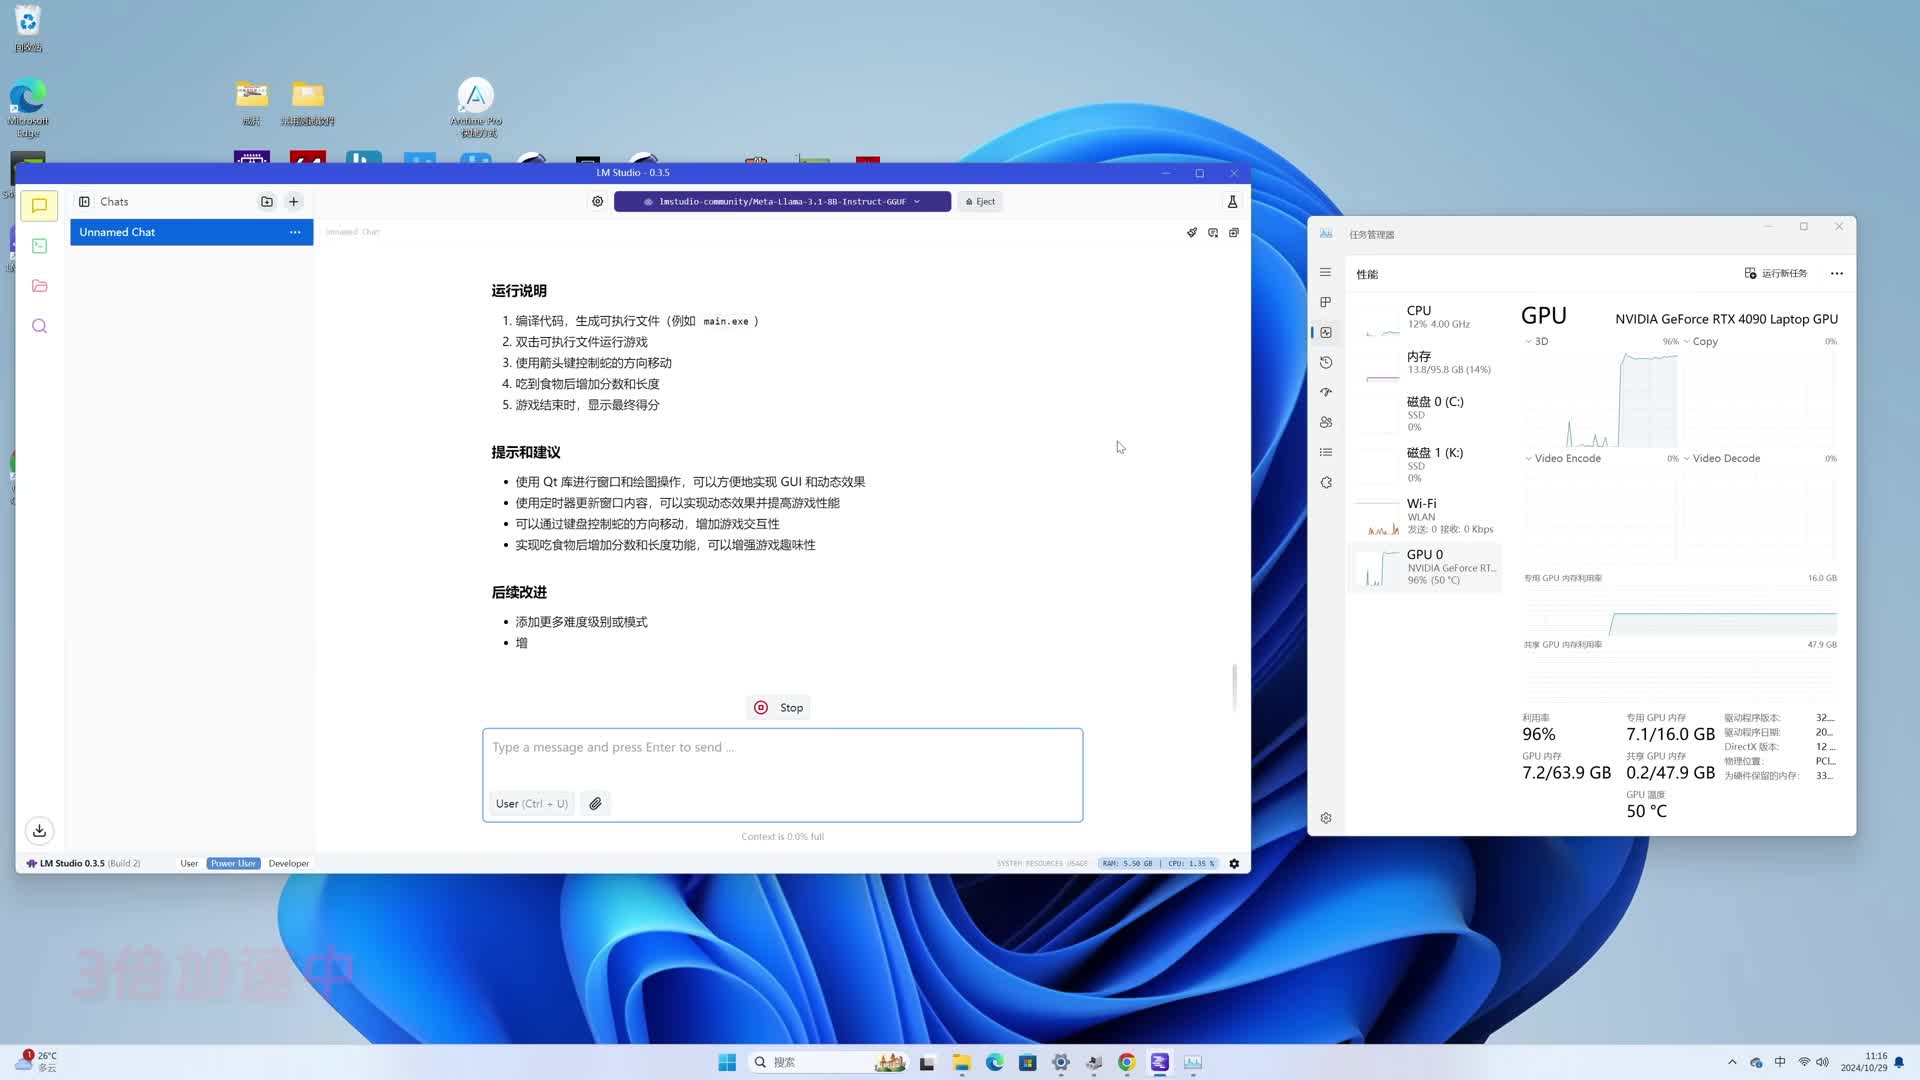Create a new chat folder
Image resolution: width=1920 pixels, height=1080 pixels.
[x=267, y=202]
